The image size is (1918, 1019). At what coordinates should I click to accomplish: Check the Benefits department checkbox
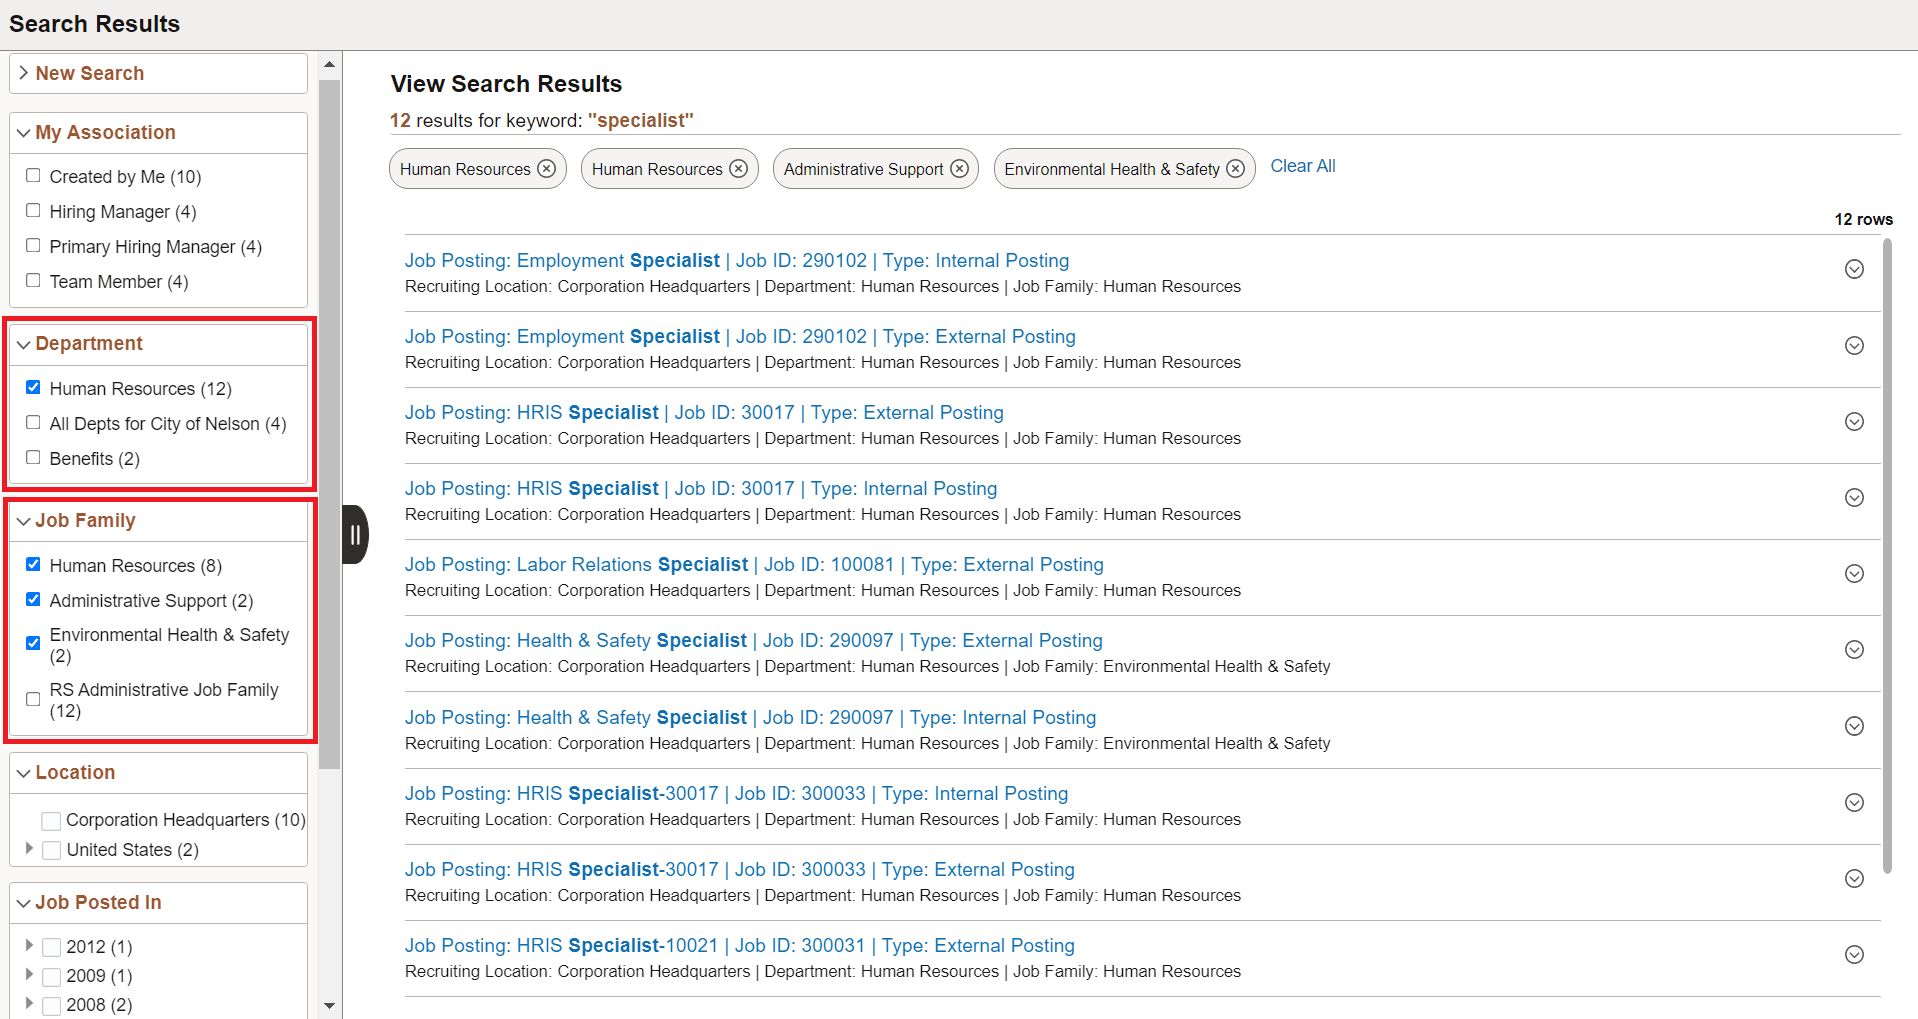click(x=33, y=457)
